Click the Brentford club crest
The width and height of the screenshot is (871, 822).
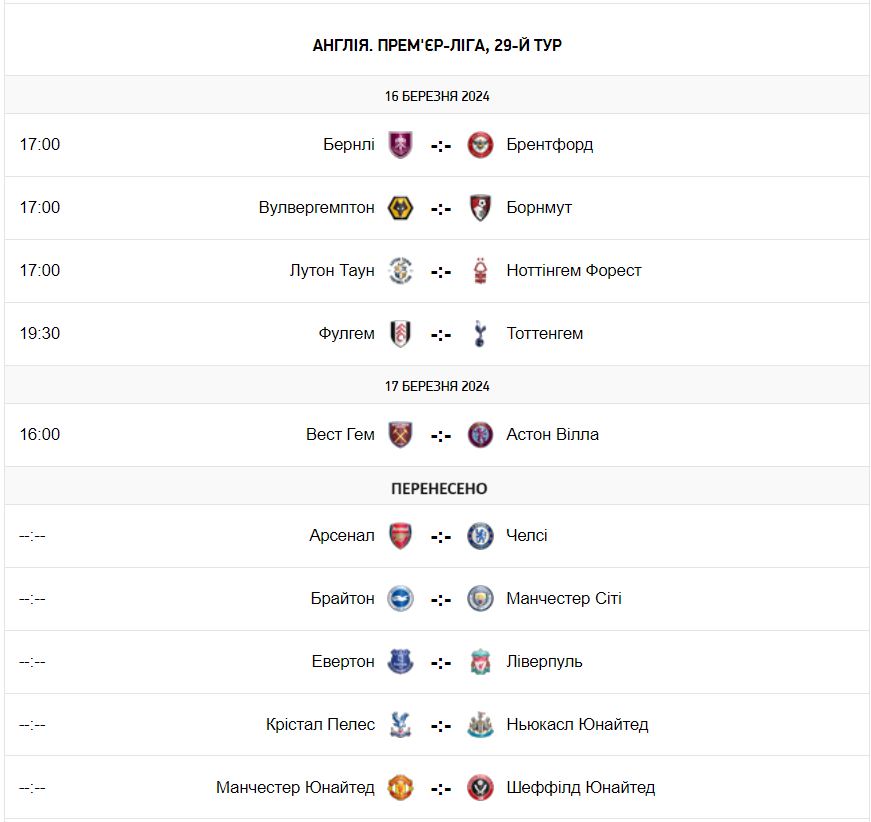pos(481,145)
